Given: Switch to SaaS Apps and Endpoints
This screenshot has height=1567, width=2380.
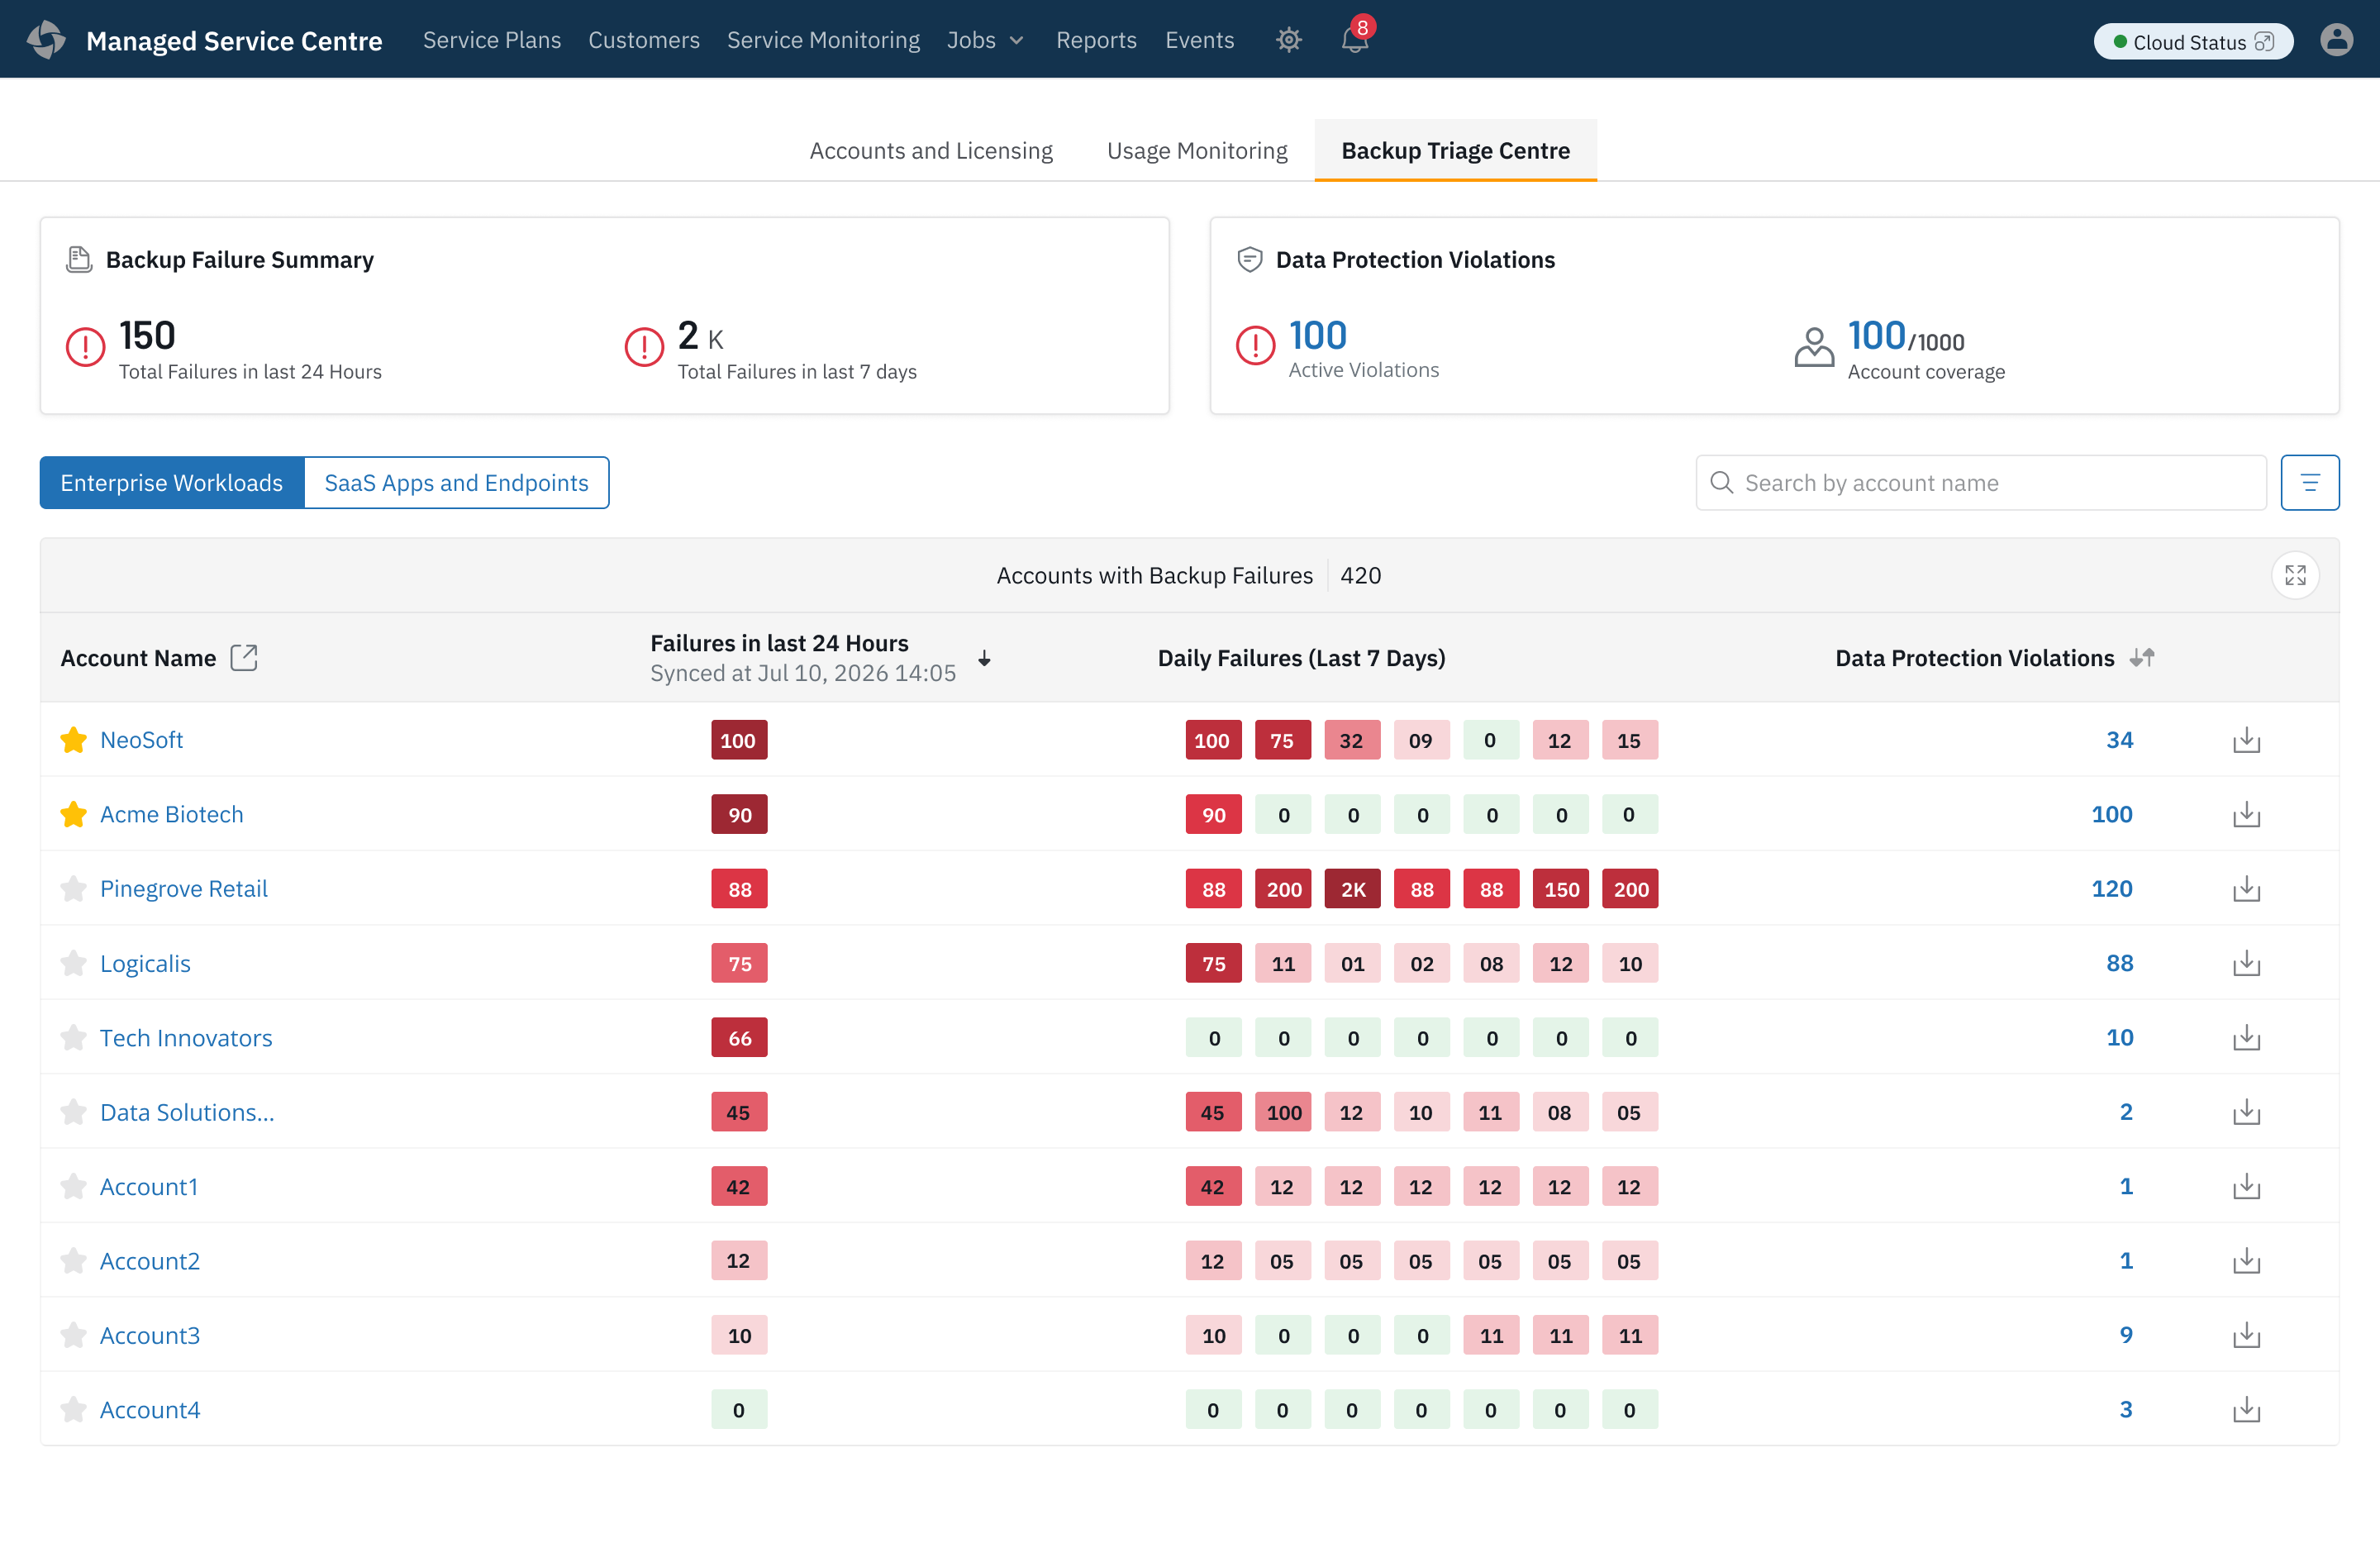Looking at the screenshot, I should coord(456,483).
